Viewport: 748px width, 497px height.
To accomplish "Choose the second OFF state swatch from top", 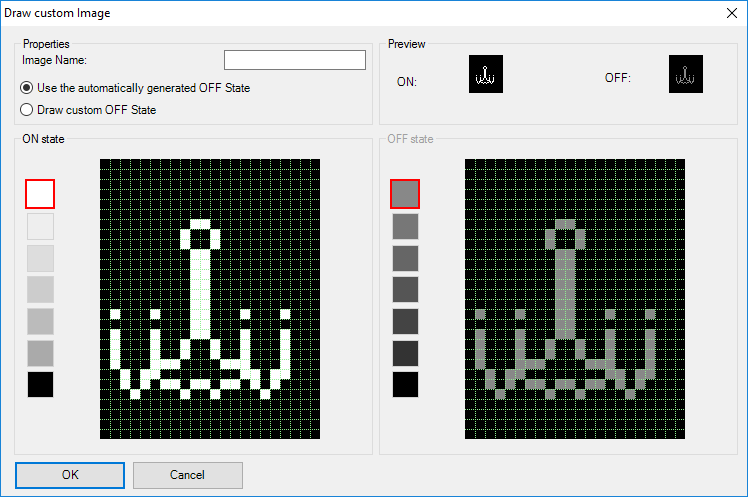I will tap(405, 225).
